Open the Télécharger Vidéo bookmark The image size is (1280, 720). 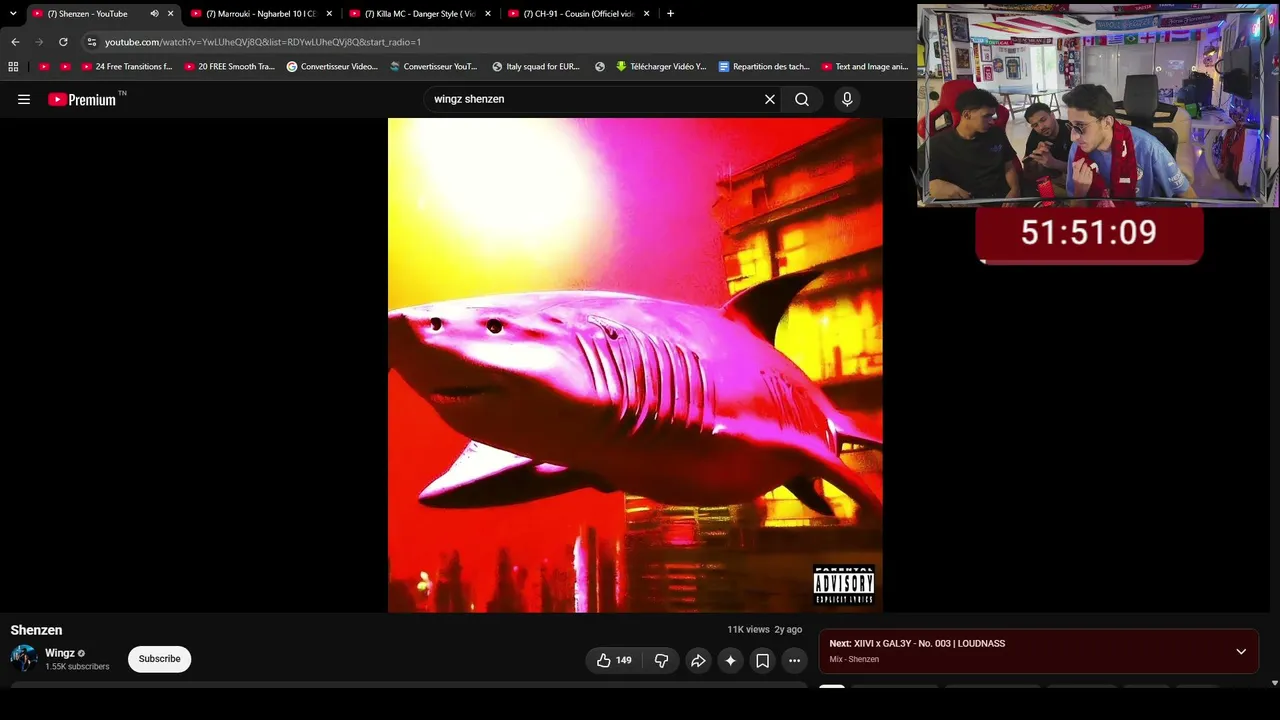[661, 67]
